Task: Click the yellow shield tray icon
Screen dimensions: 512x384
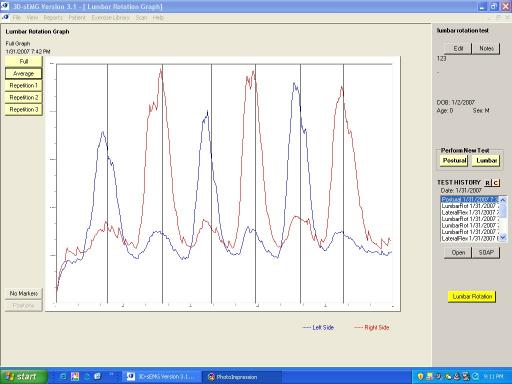Action: tap(420, 377)
